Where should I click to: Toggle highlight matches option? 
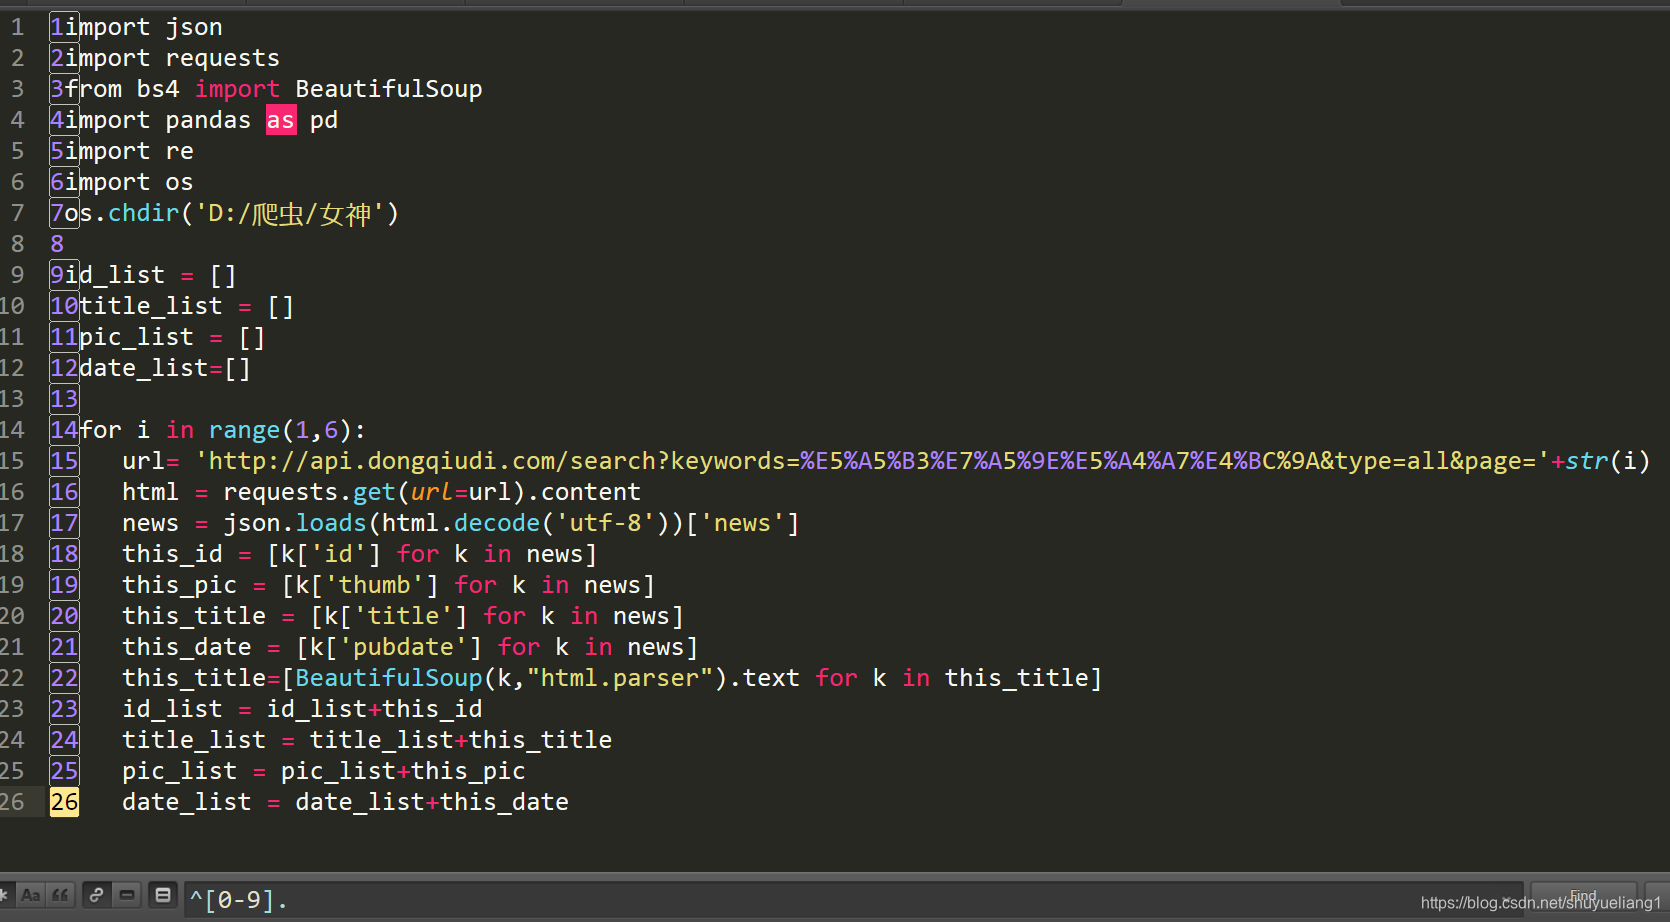pos(163,895)
